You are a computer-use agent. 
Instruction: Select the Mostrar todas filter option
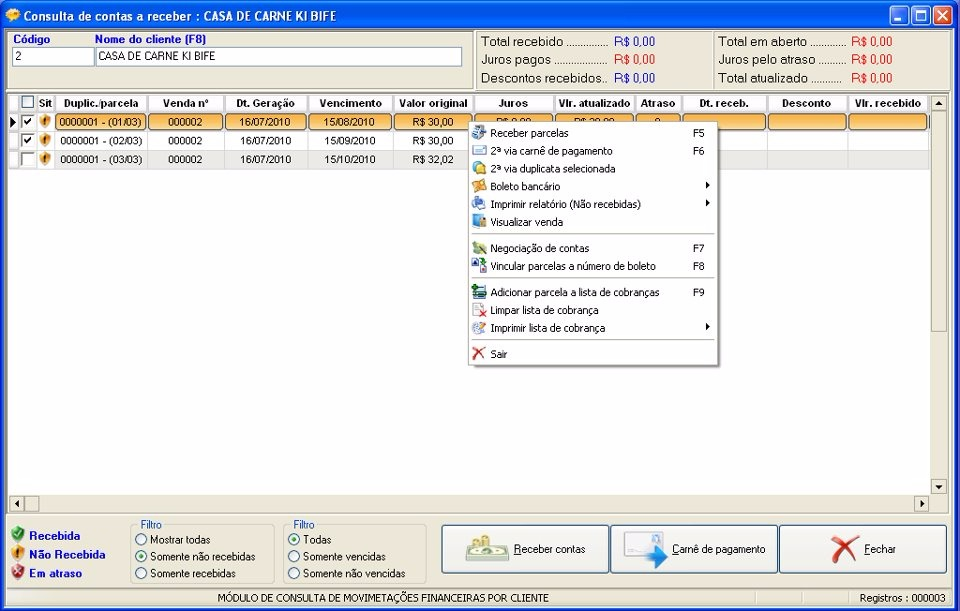click(141, 539)
